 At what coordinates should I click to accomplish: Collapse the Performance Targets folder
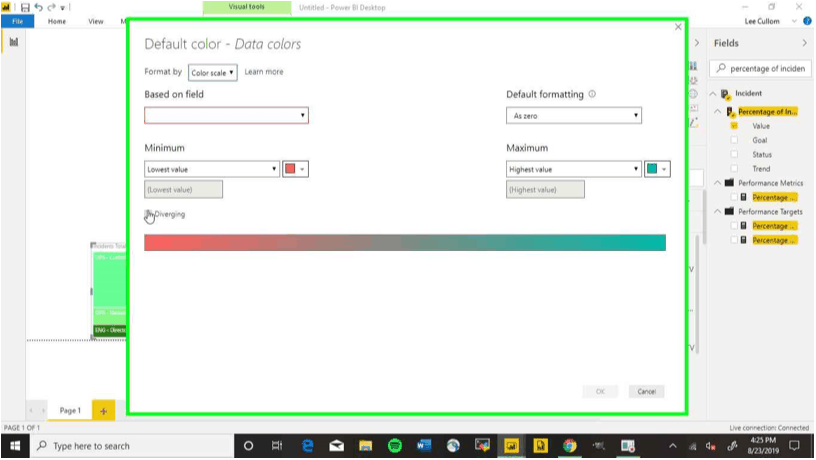[718, 212]
